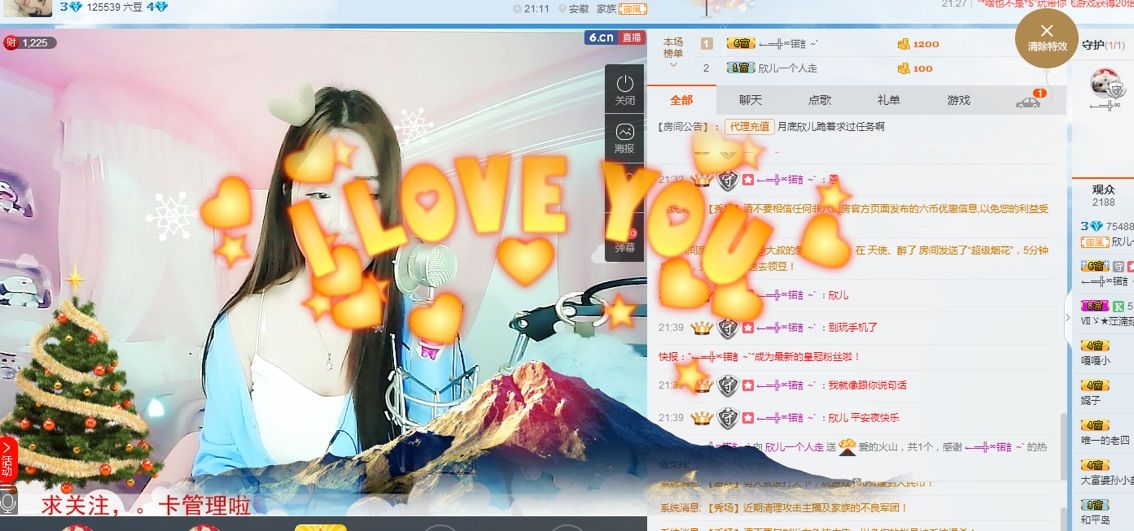Select the 守护(1/1) heading
This screenshot has width=1134, height=531.
pyautogui.click(x=1104, y=45)
